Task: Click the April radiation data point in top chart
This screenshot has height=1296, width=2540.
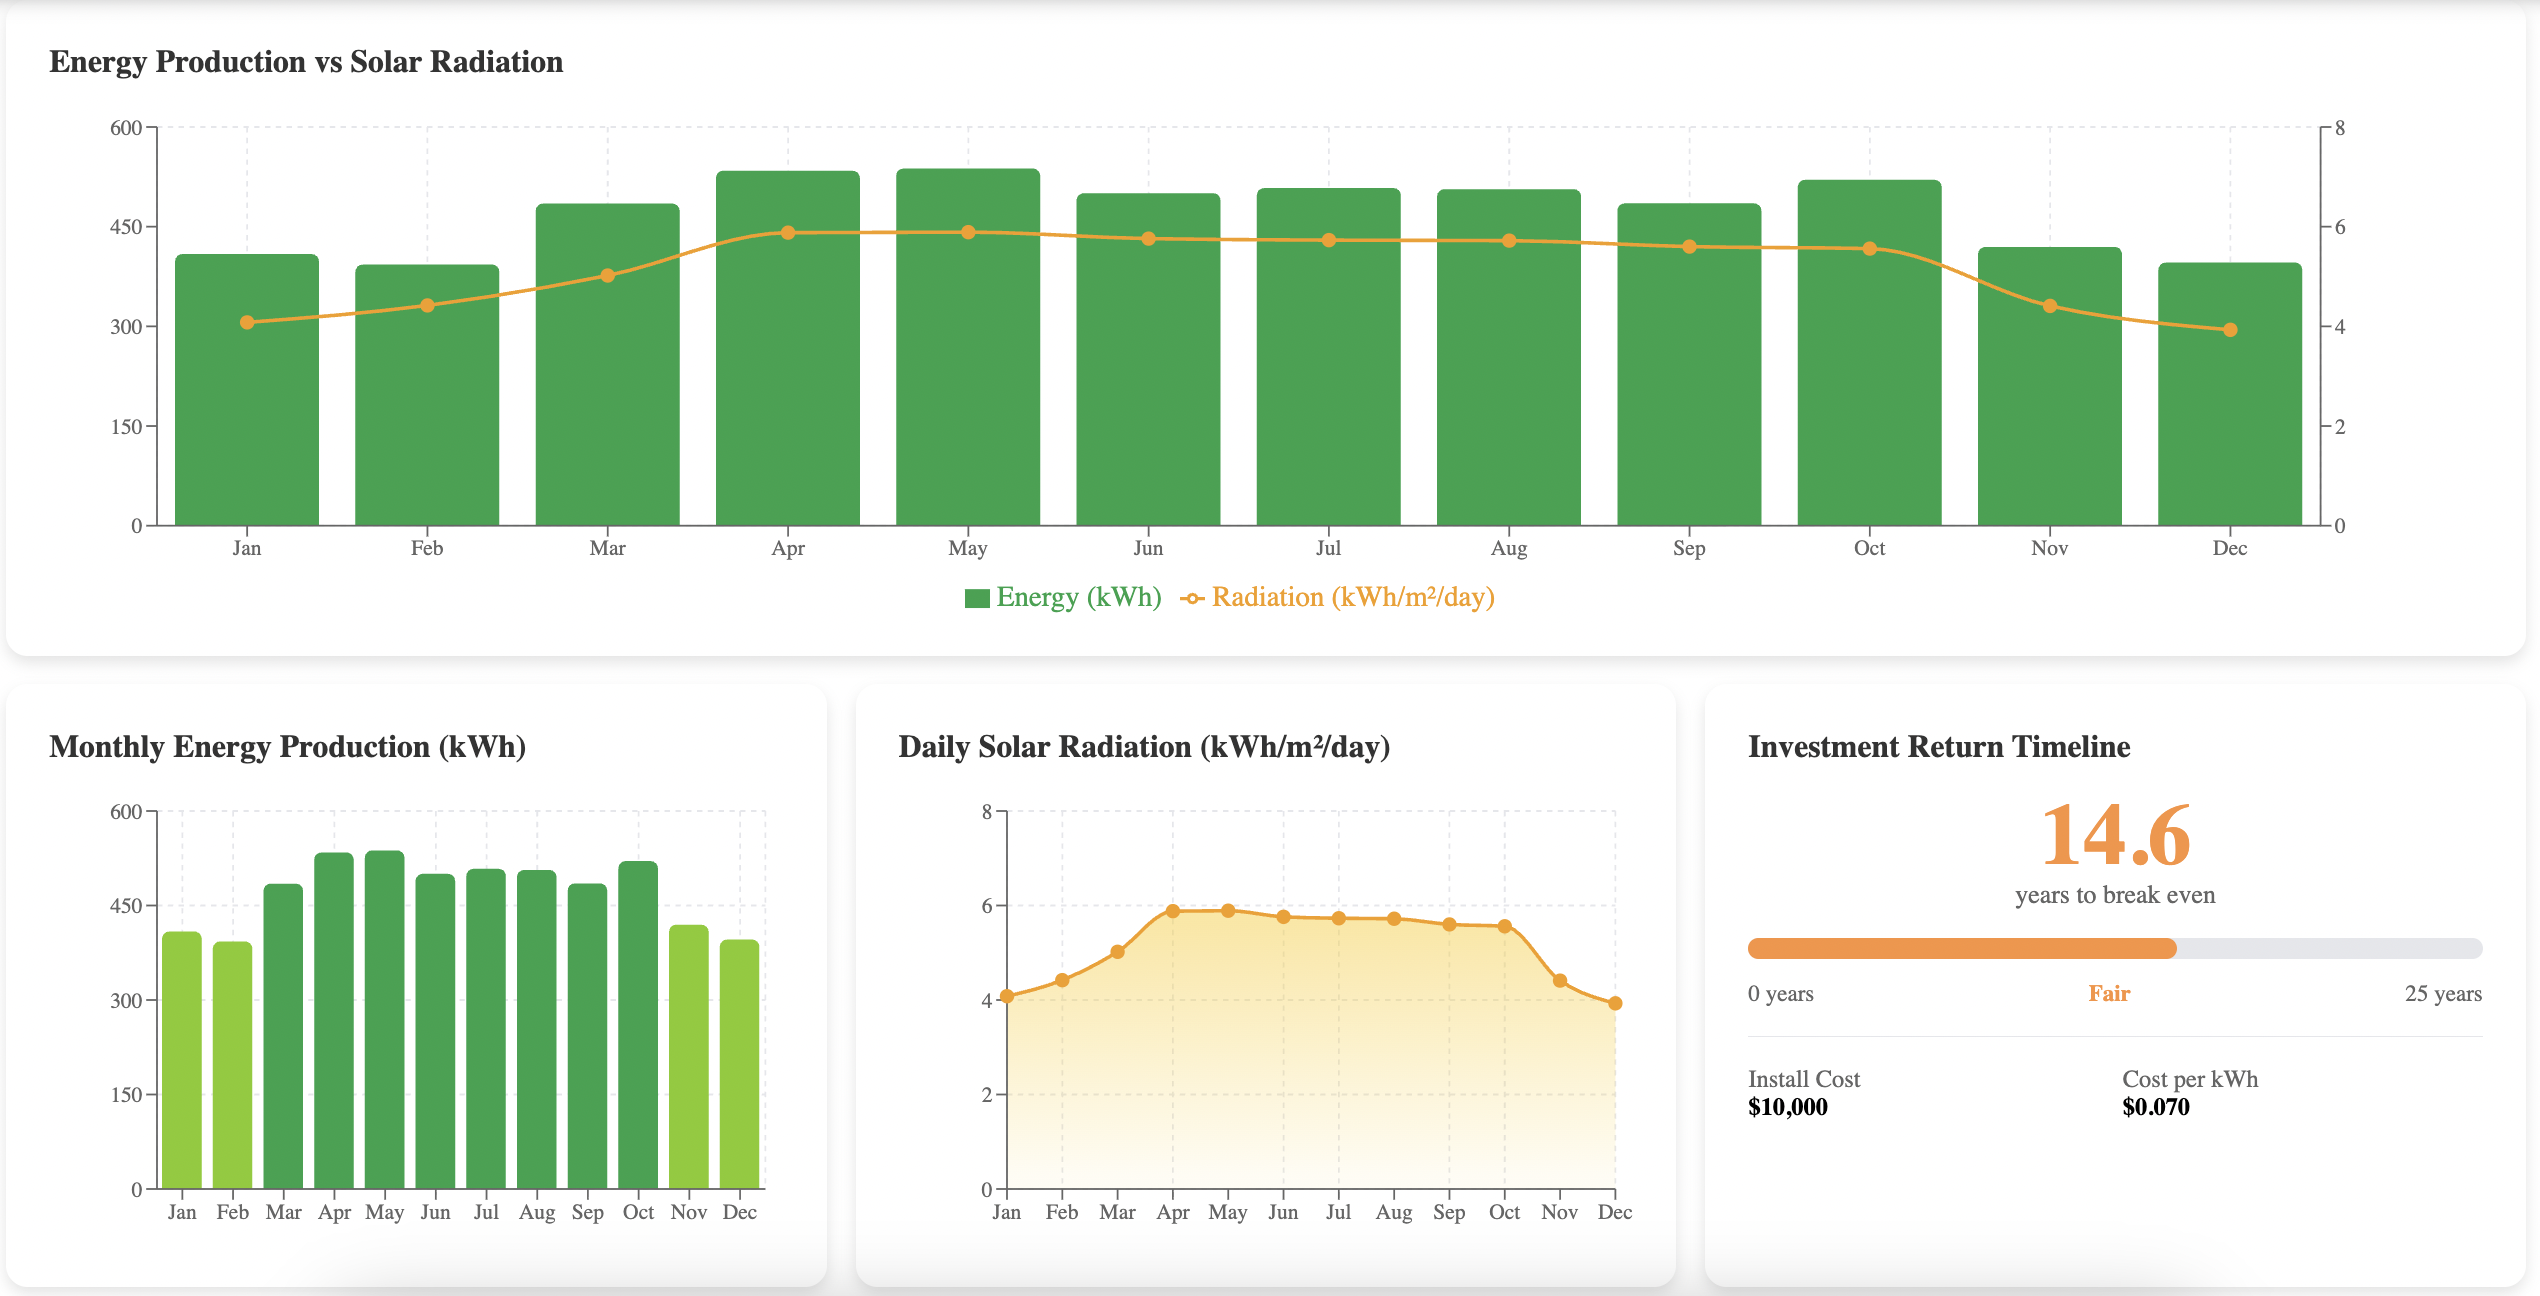Action: click(788, 232)
